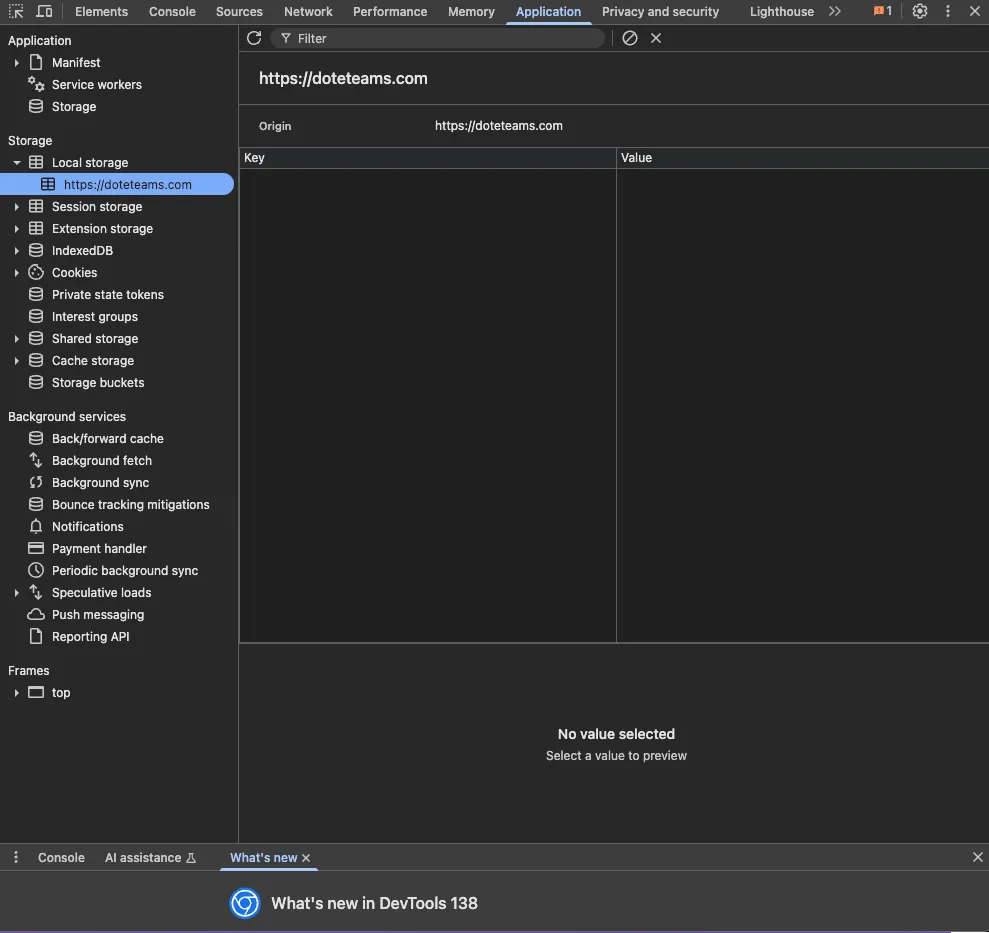Close the What's new drawer tab
The image size is (989, 933).
click(x=306, y=858)
